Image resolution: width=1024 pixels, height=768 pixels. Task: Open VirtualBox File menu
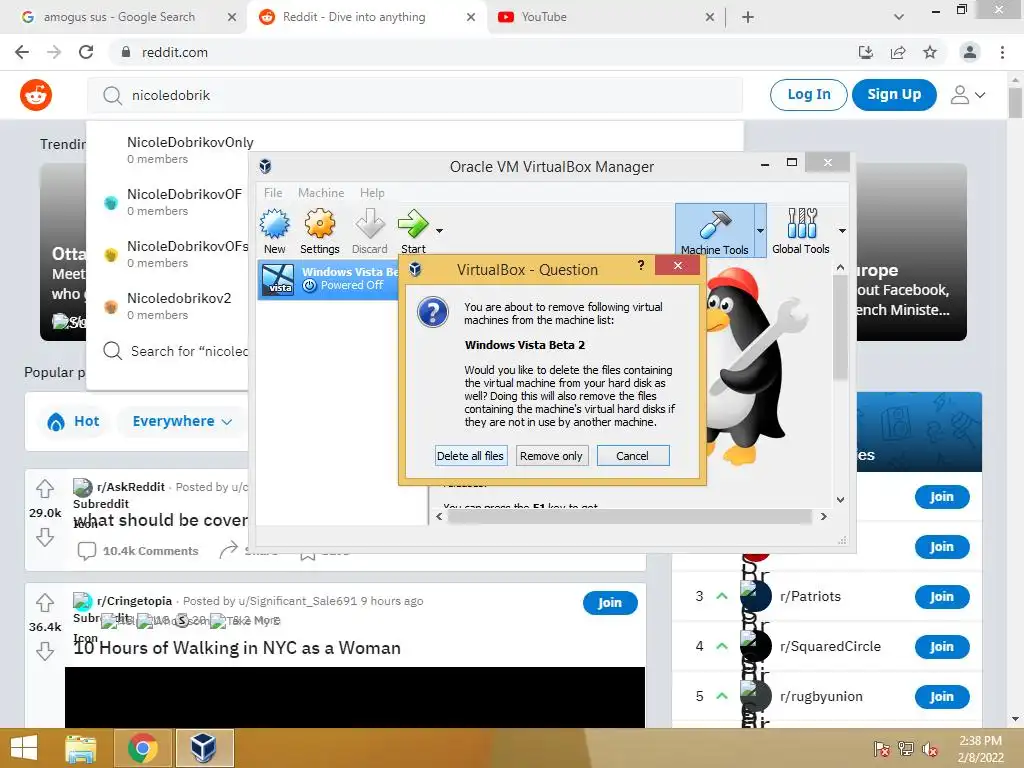[273, 193]
